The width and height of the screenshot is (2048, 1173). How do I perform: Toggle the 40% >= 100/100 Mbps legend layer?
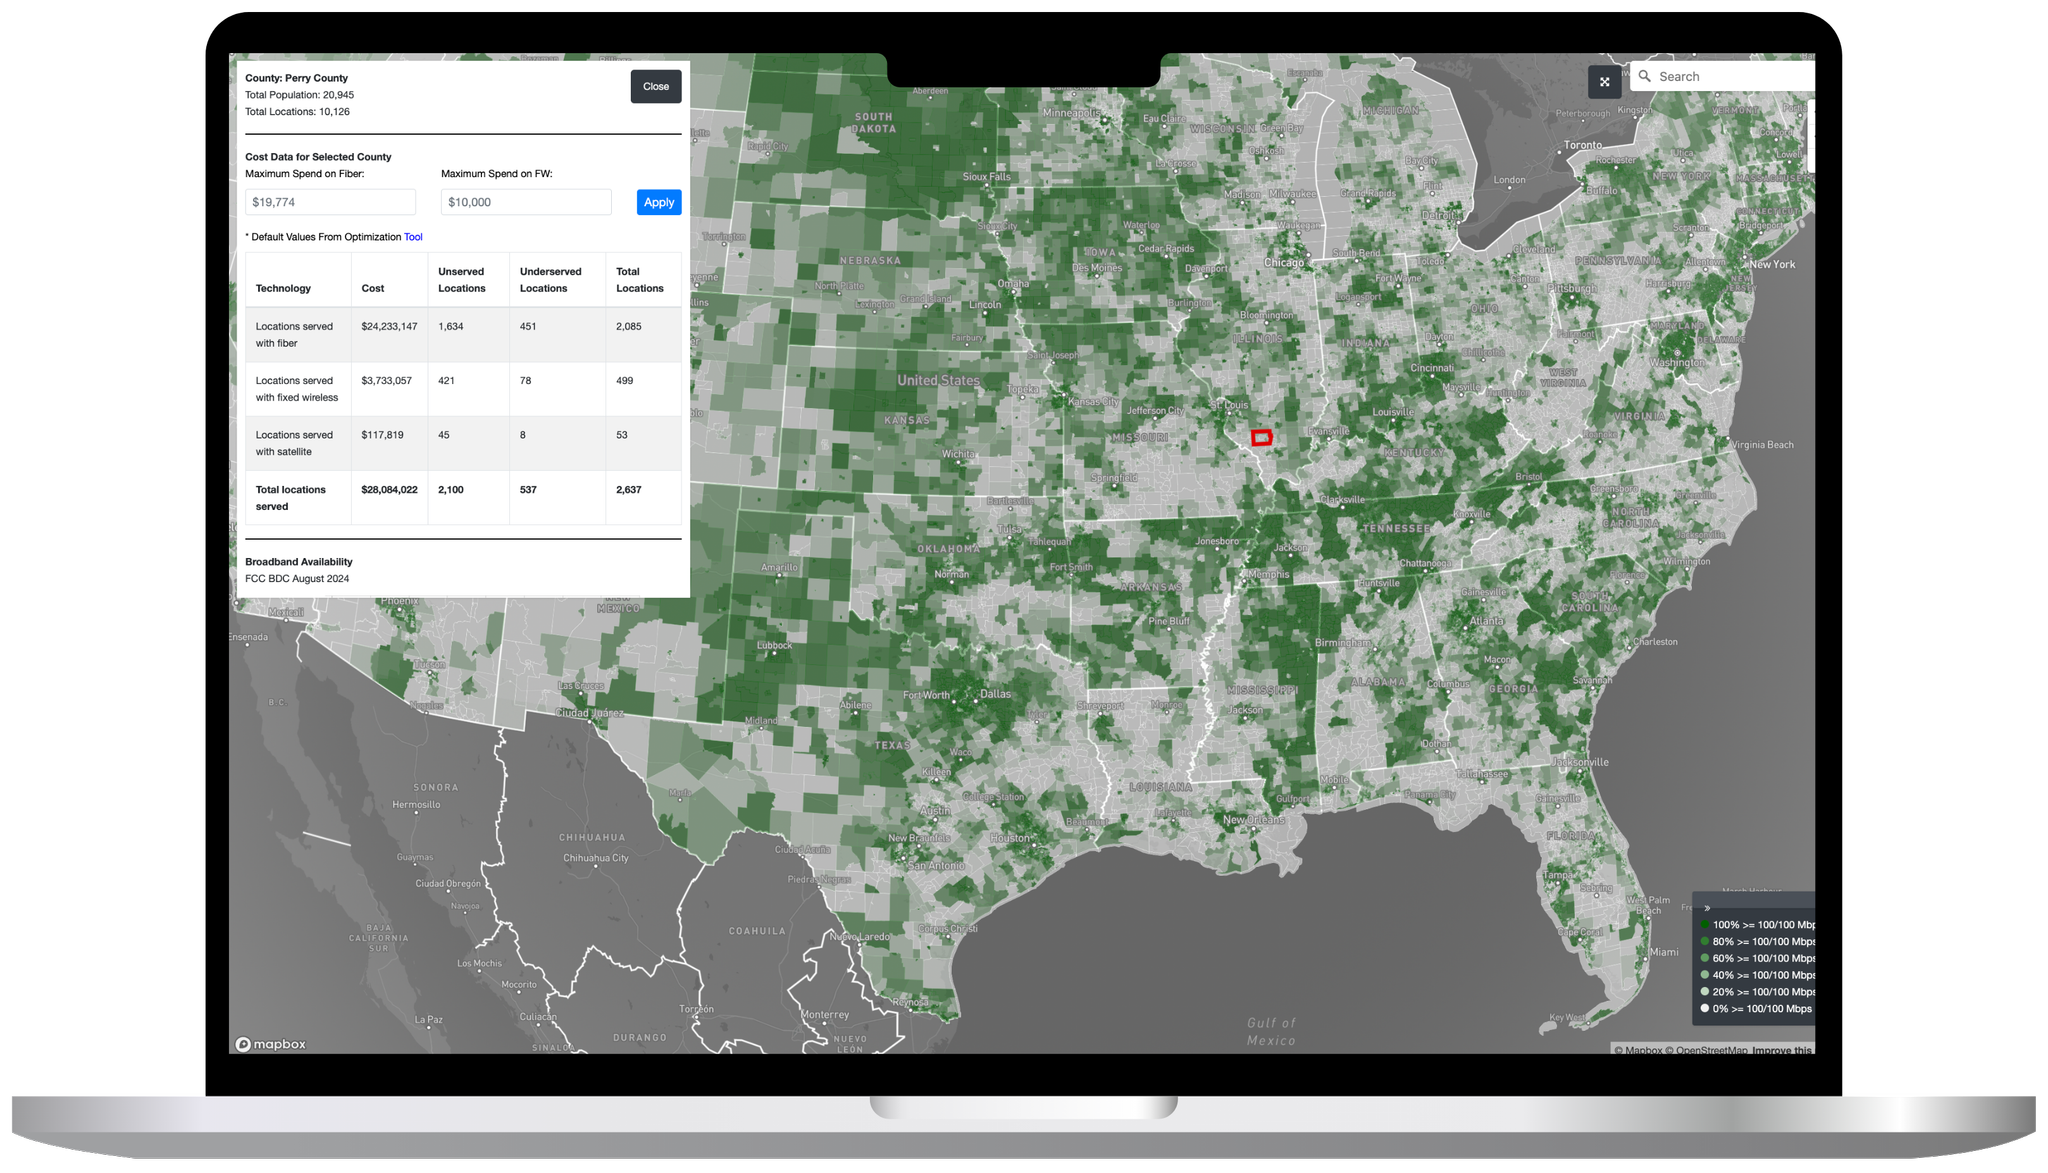(x=1705, y=975)
